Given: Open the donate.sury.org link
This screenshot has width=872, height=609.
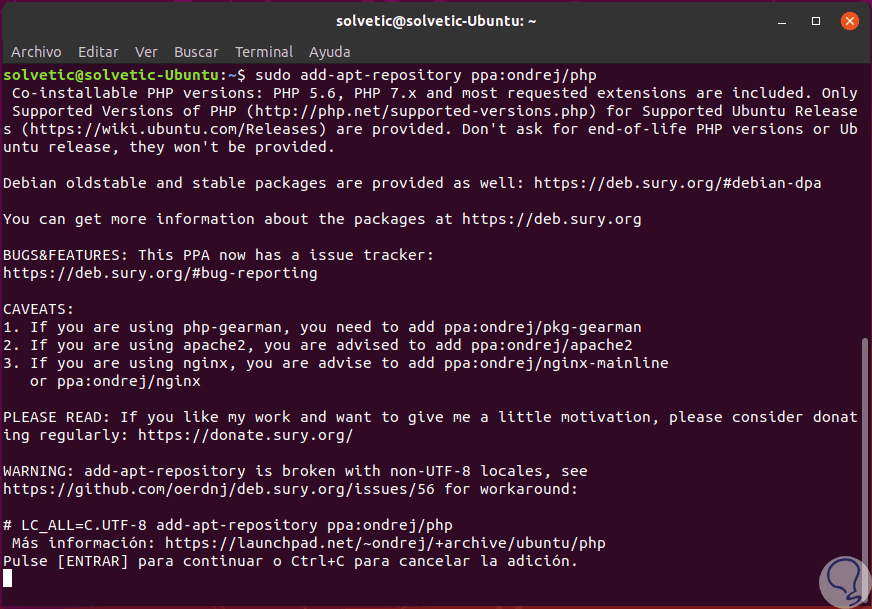Looking at the screenshot, I should [245, 435].
